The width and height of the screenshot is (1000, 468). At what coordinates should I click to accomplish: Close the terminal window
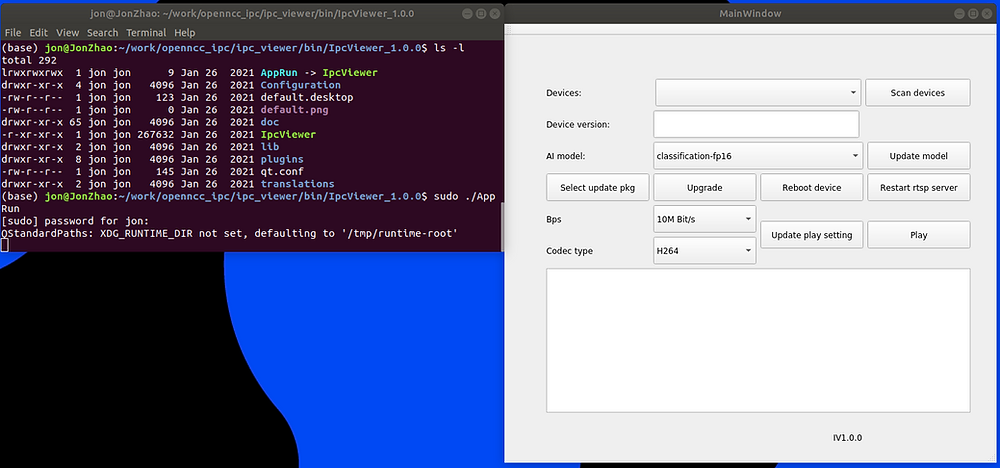click(x=494, y=13)
